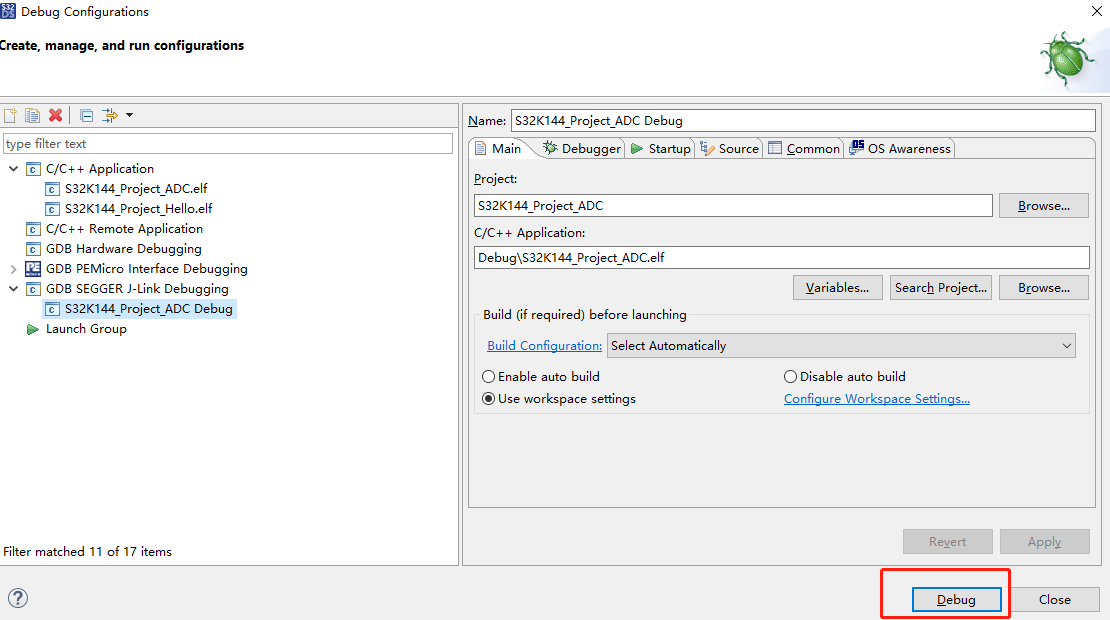
Task: Click the GDB Hardware Debugging icon
Action: click(33, 249)
